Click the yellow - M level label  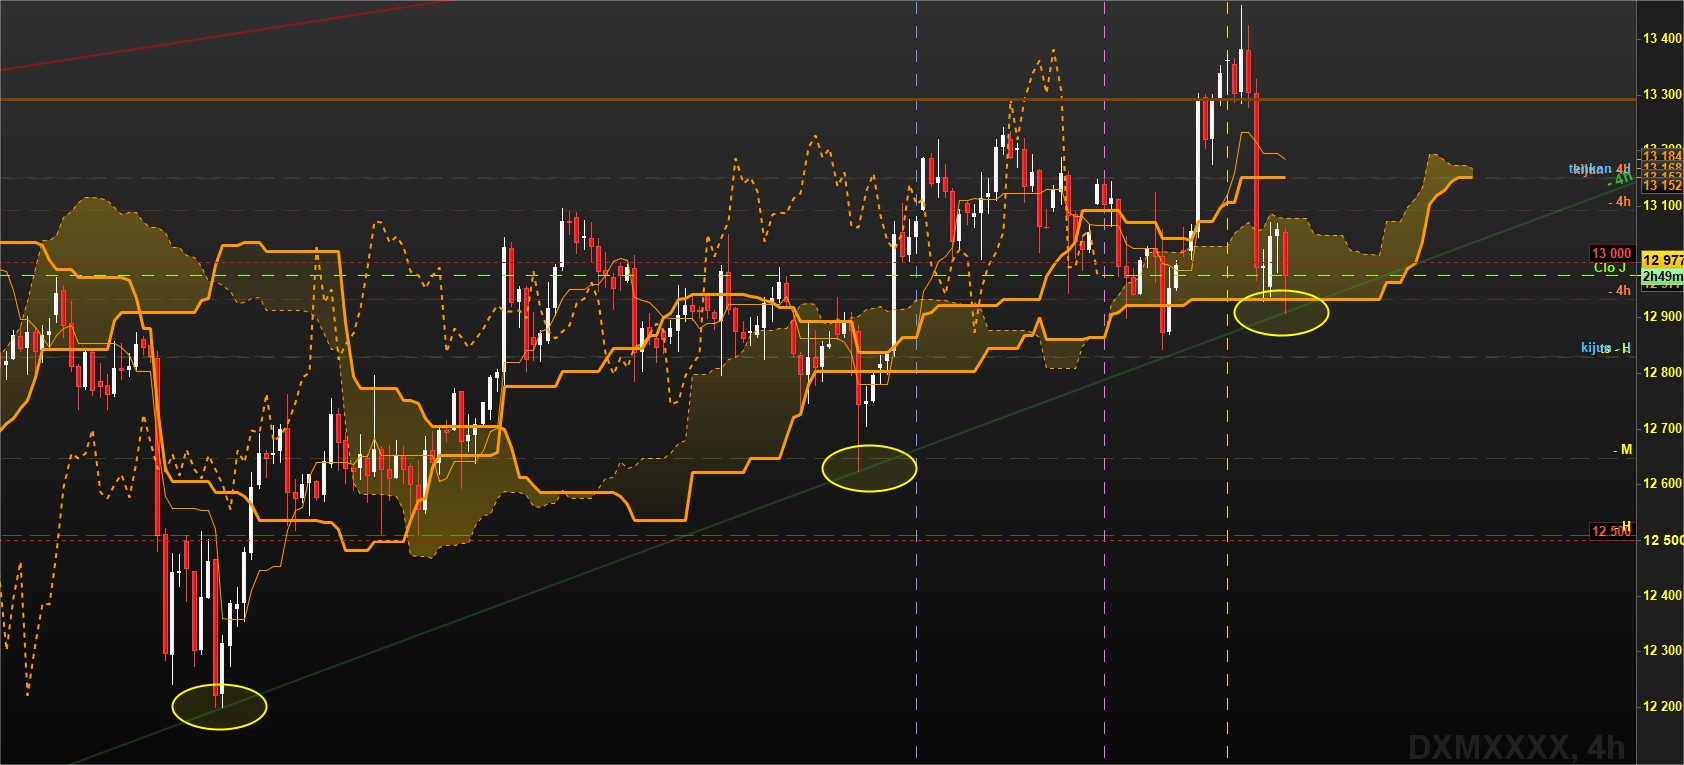click(x=1622, y=450)
